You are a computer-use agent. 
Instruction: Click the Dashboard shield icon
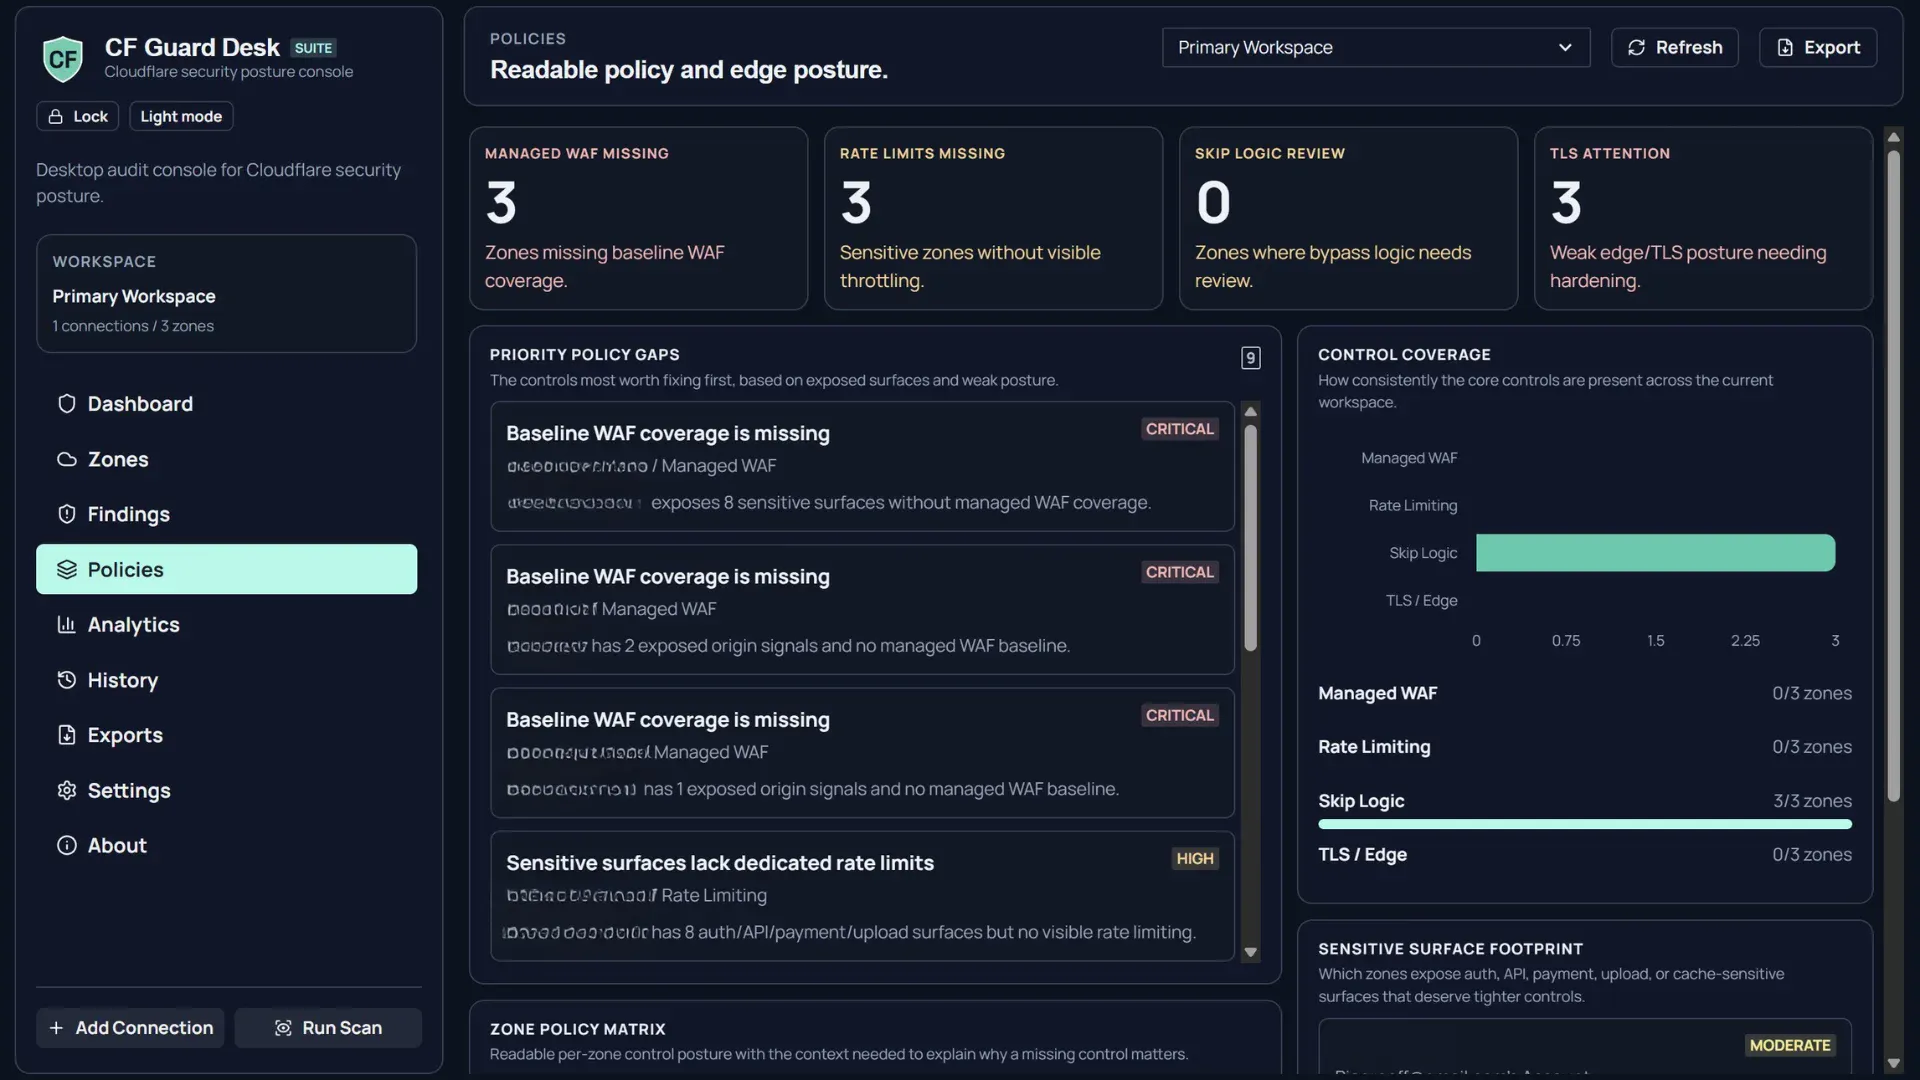coord(67,404)
